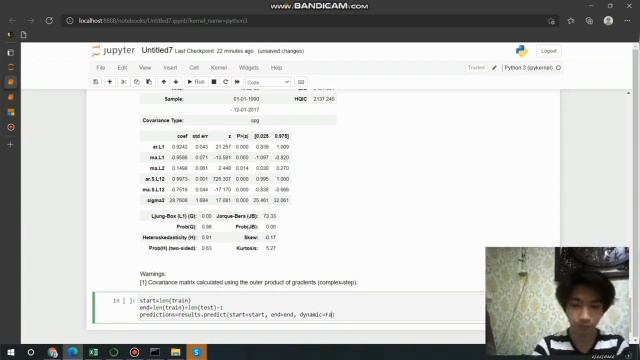Paste cells below icon
The width and height of the screenshot is (640, 360).
click(149, 82)
